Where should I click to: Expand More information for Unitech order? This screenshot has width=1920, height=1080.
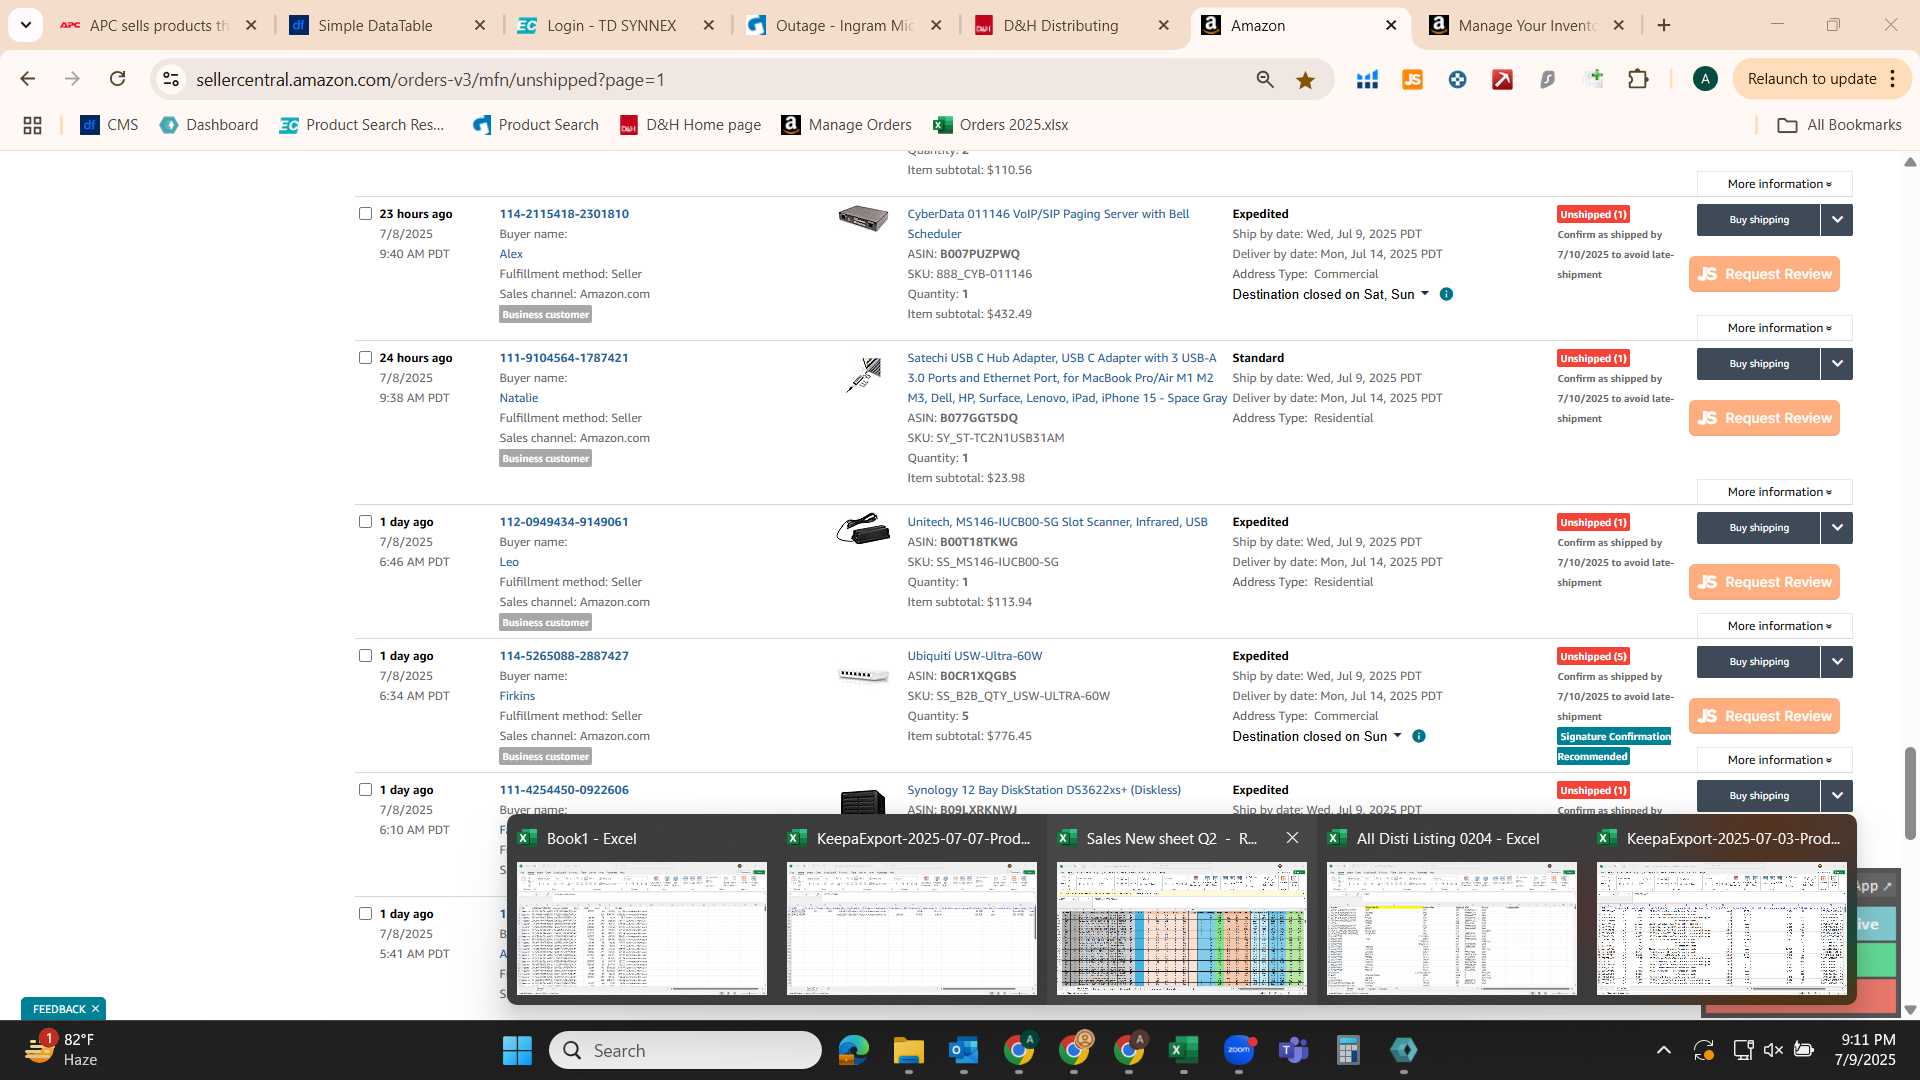[x=1775, y=626]
